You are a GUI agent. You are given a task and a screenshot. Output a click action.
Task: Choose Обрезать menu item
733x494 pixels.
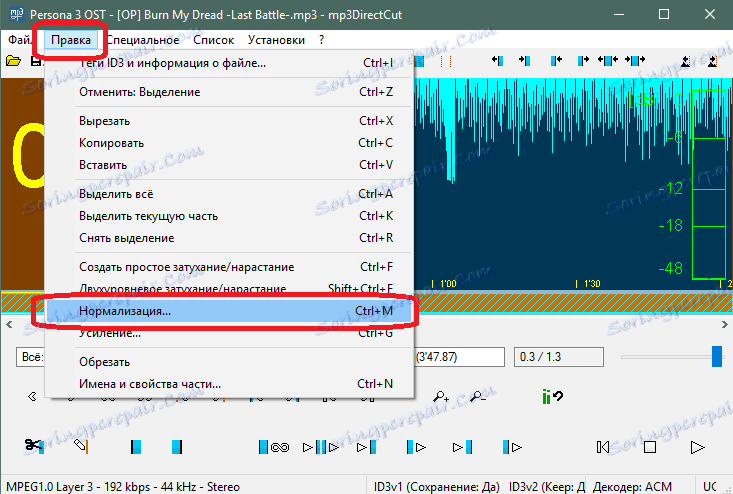pos(229,362)
